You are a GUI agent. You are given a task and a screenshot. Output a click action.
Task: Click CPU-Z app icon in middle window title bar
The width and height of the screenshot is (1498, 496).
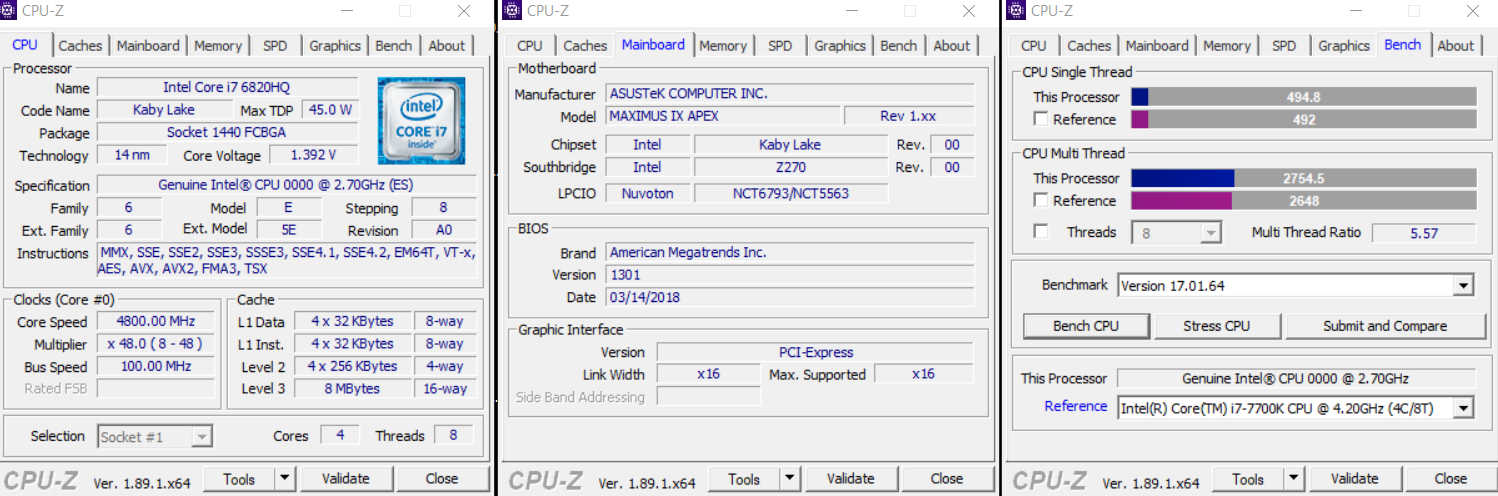513,10
